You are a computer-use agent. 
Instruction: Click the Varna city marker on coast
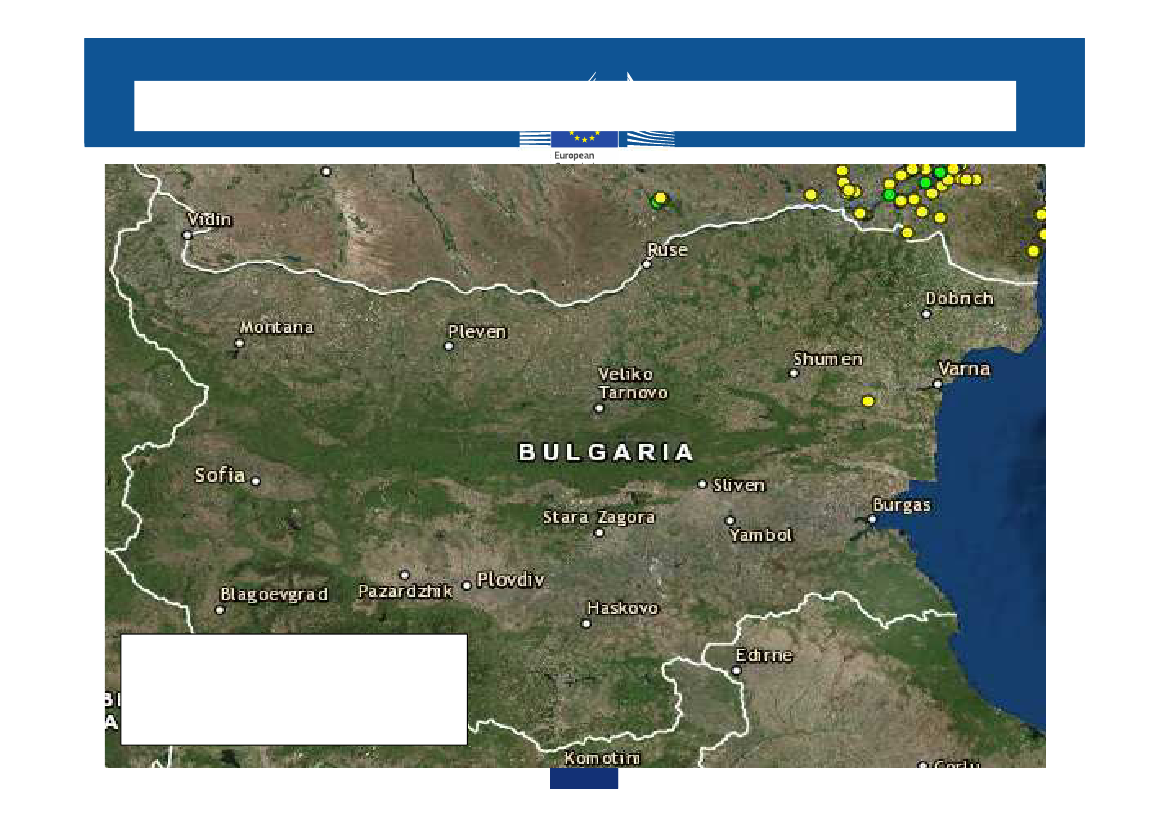click(937, 383)
